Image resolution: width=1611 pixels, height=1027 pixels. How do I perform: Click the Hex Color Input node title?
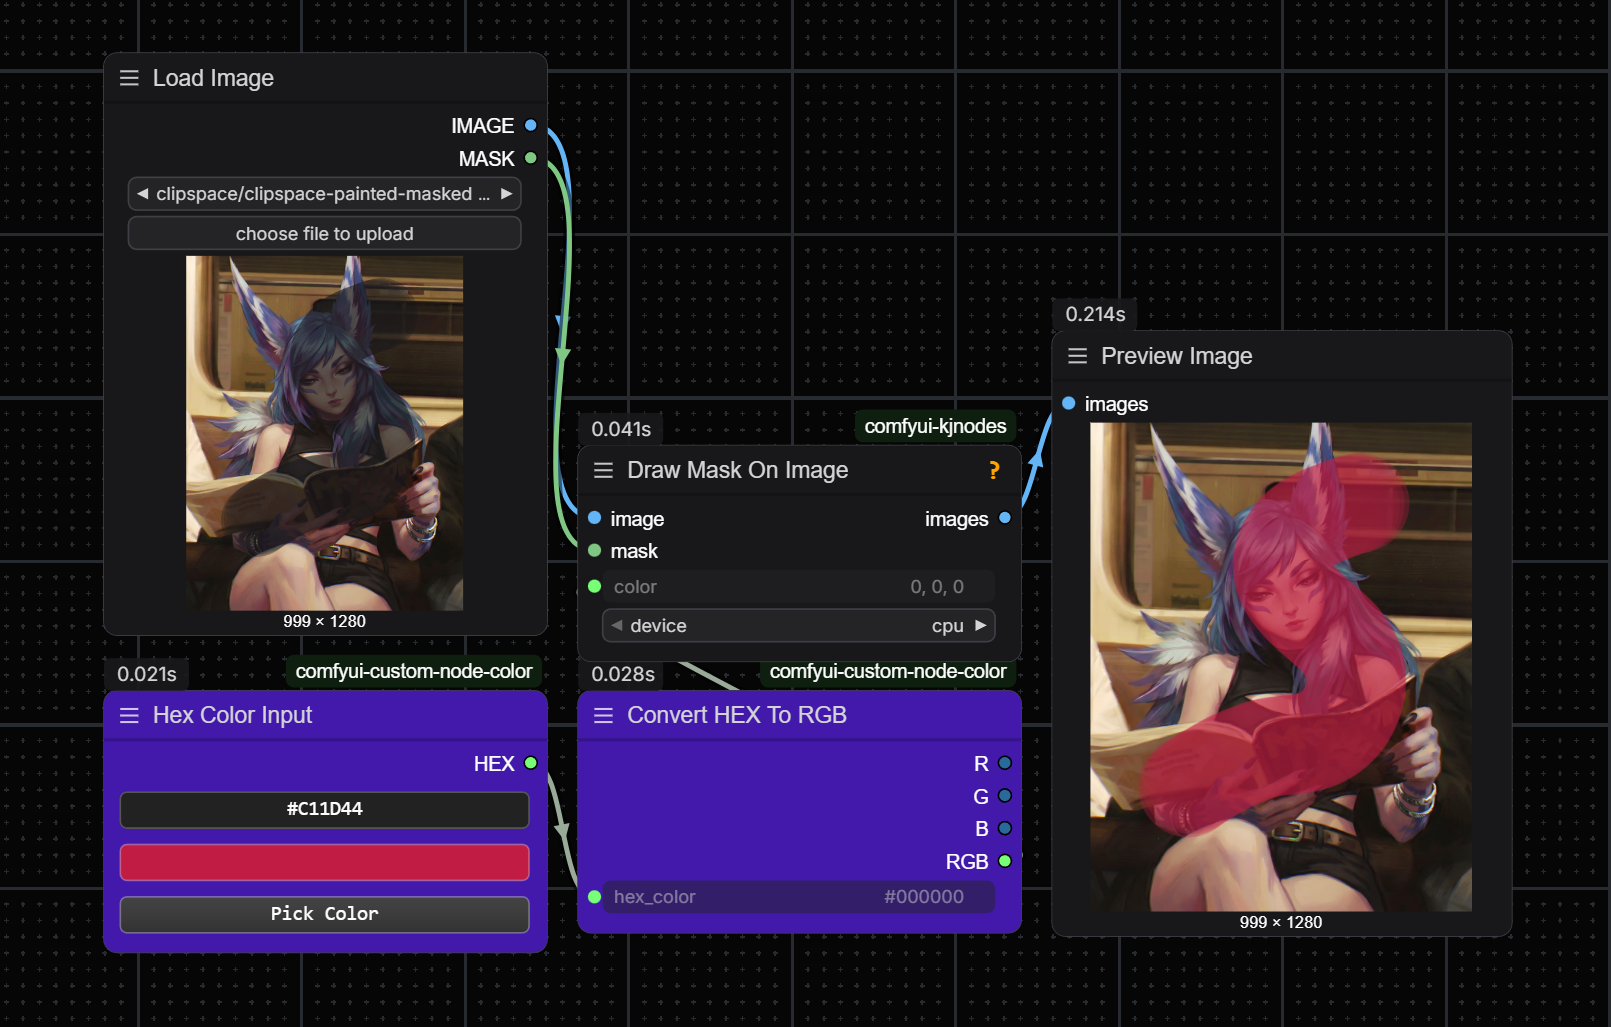[232, 715]
